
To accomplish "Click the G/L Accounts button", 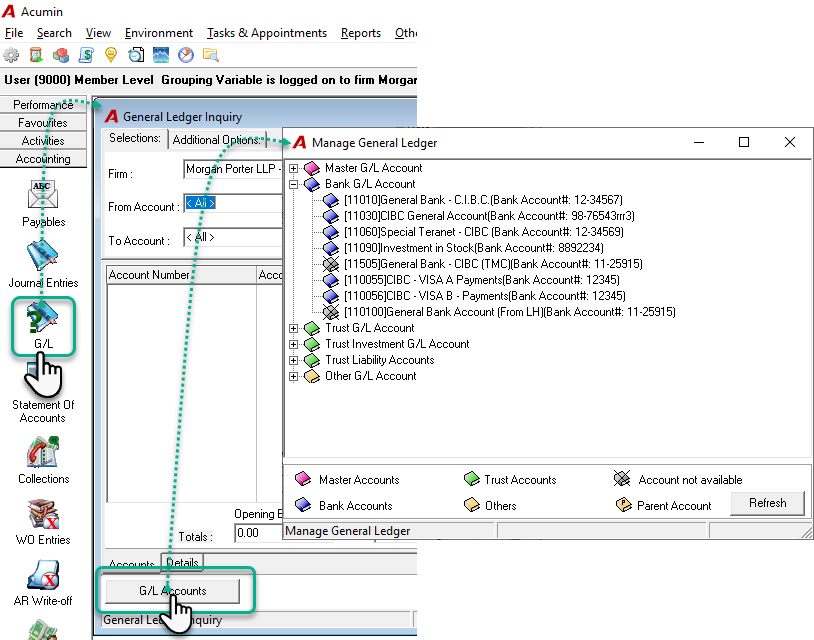I will point(173,591).
